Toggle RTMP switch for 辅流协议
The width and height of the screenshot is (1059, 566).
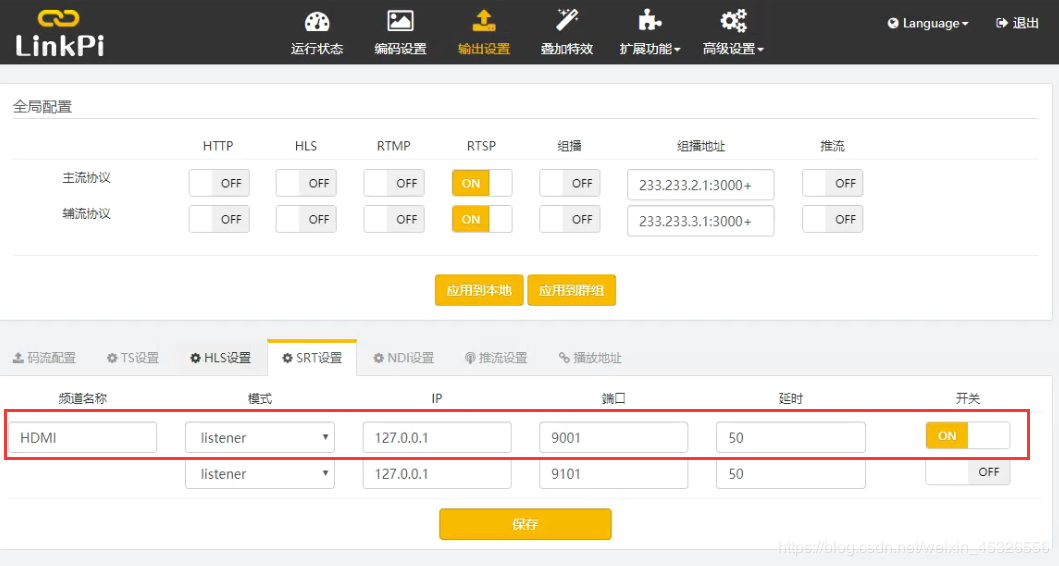(x=394, y=219)
